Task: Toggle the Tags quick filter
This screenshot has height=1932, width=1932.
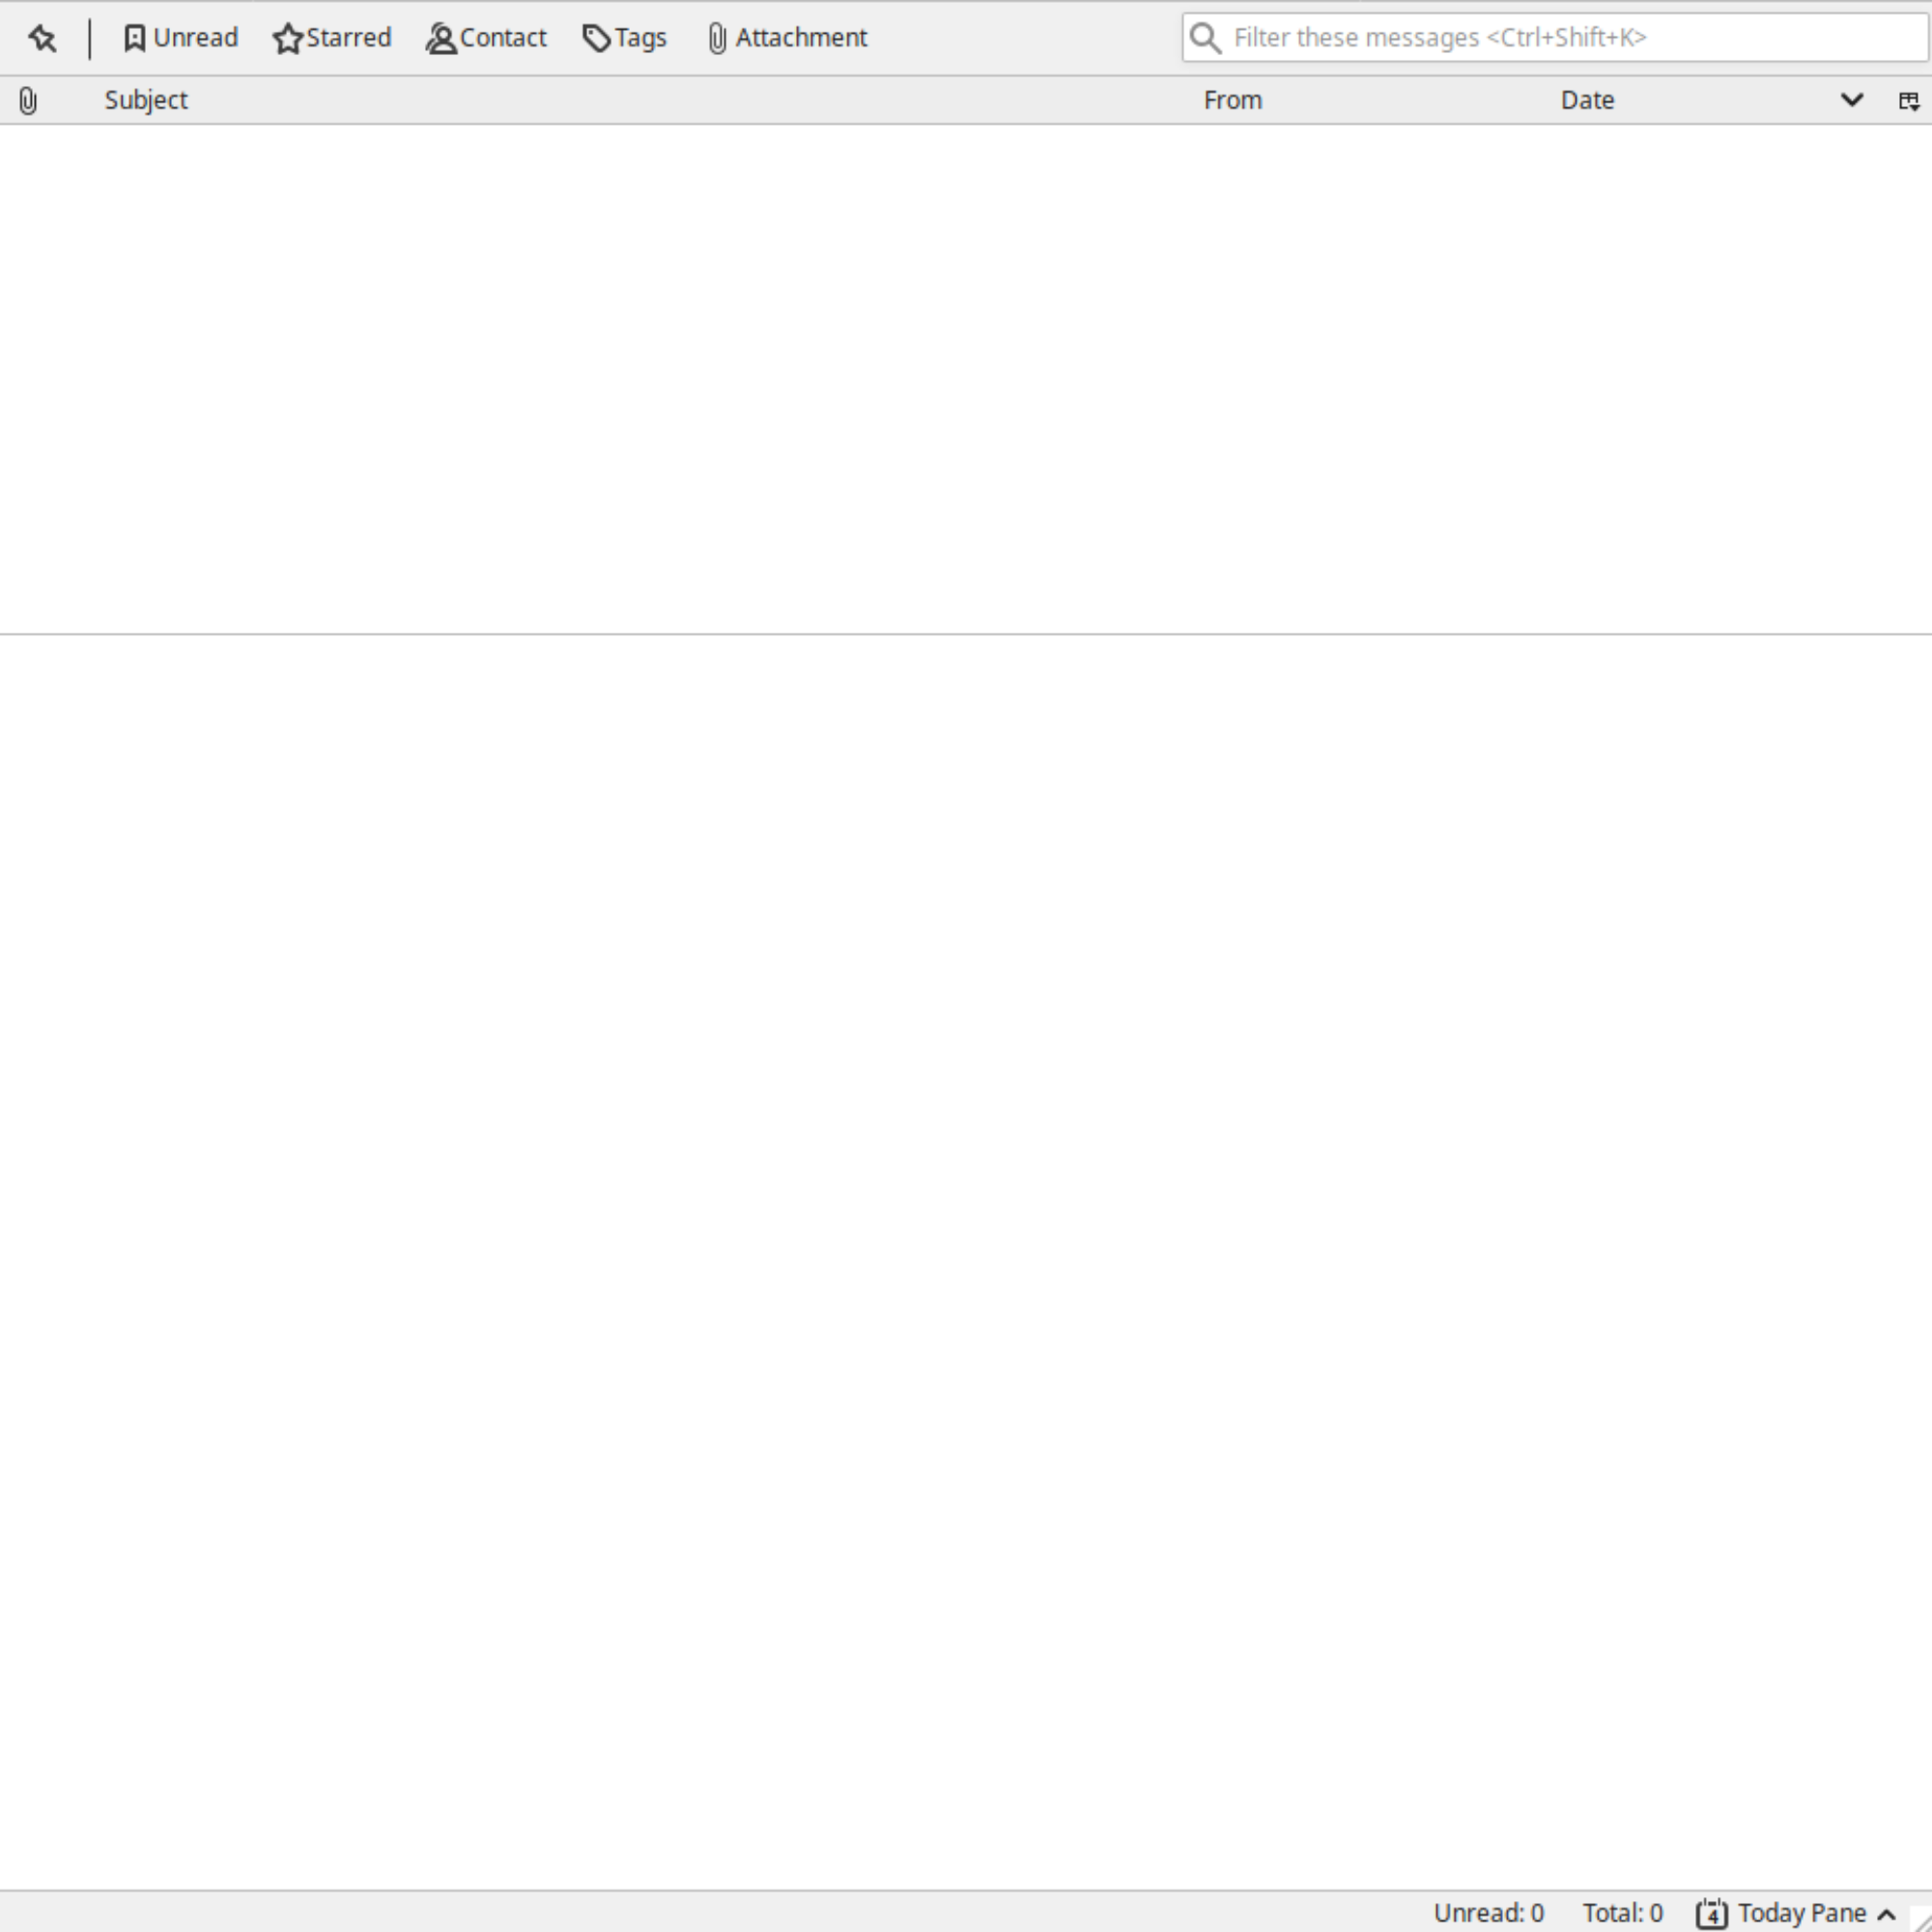Action: [624, 38]
